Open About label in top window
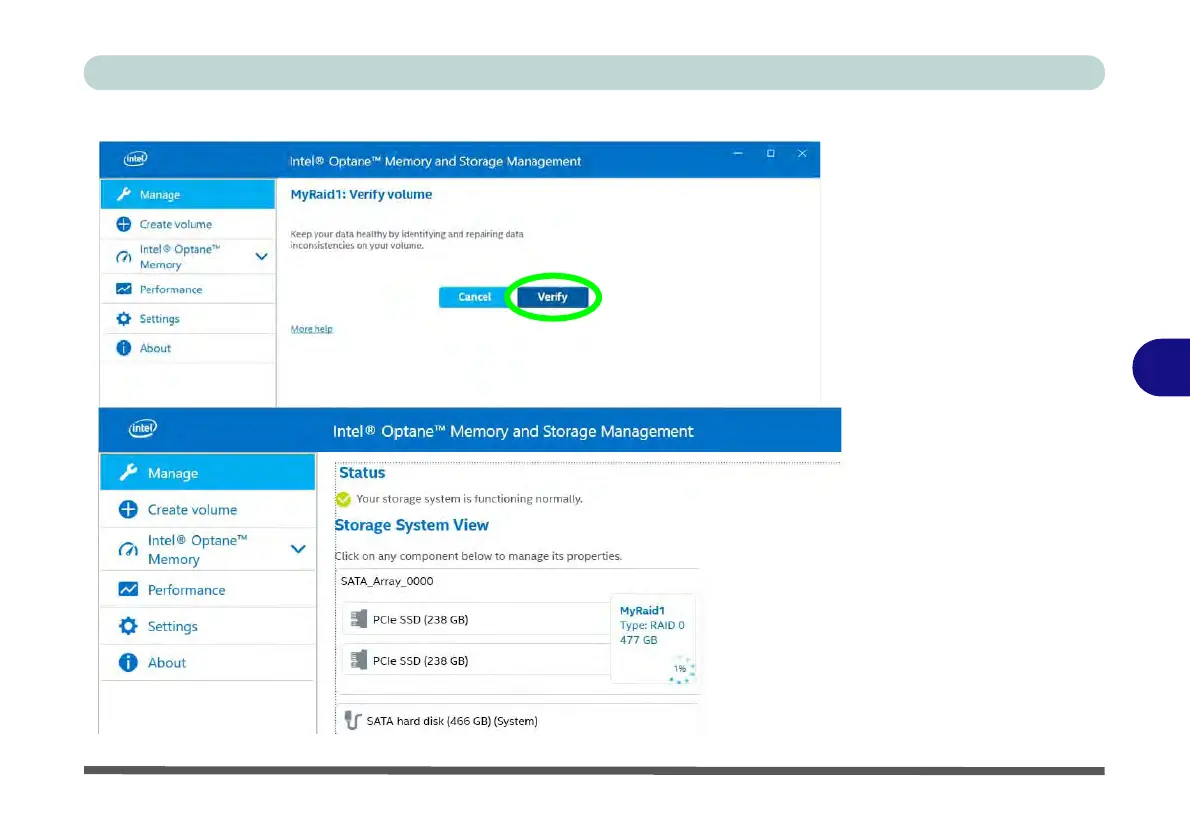Screen dimensions: 1190x838 pos(155,348)
